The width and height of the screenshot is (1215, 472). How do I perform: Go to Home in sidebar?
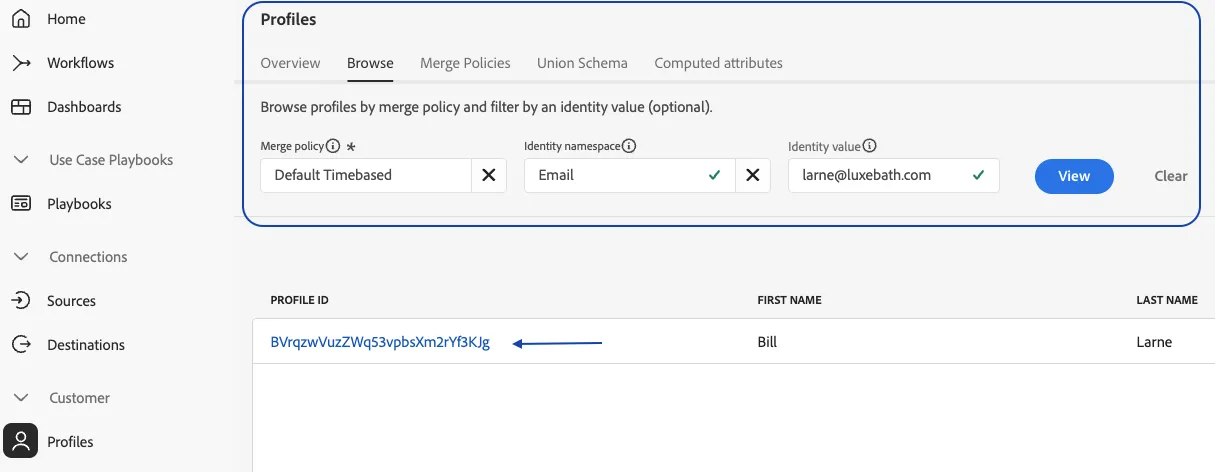(66, 19)
